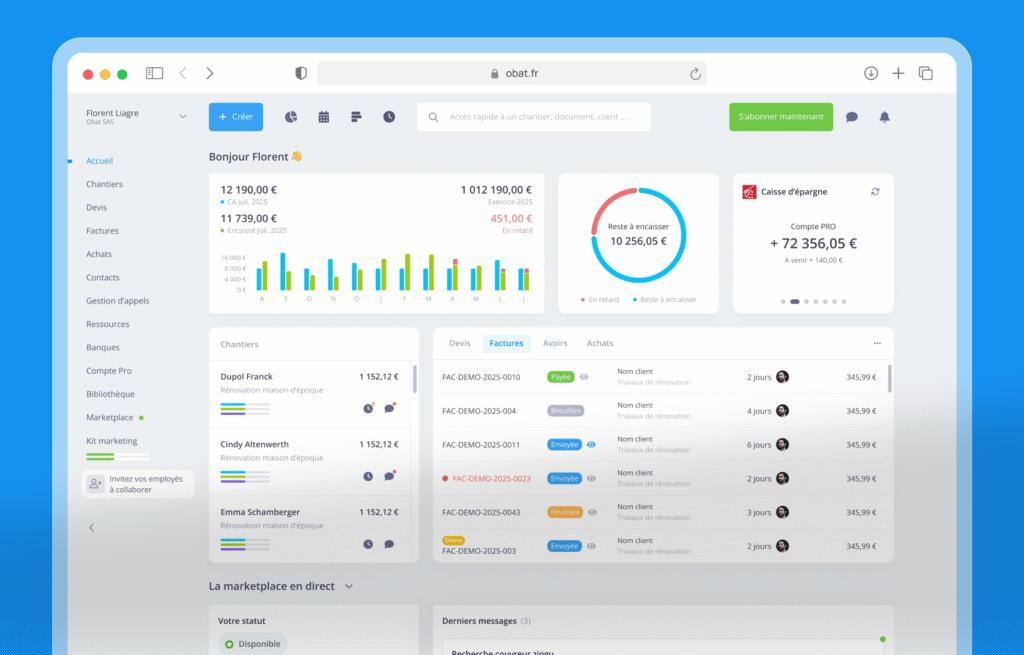Open the calendar planning icon

324,117
